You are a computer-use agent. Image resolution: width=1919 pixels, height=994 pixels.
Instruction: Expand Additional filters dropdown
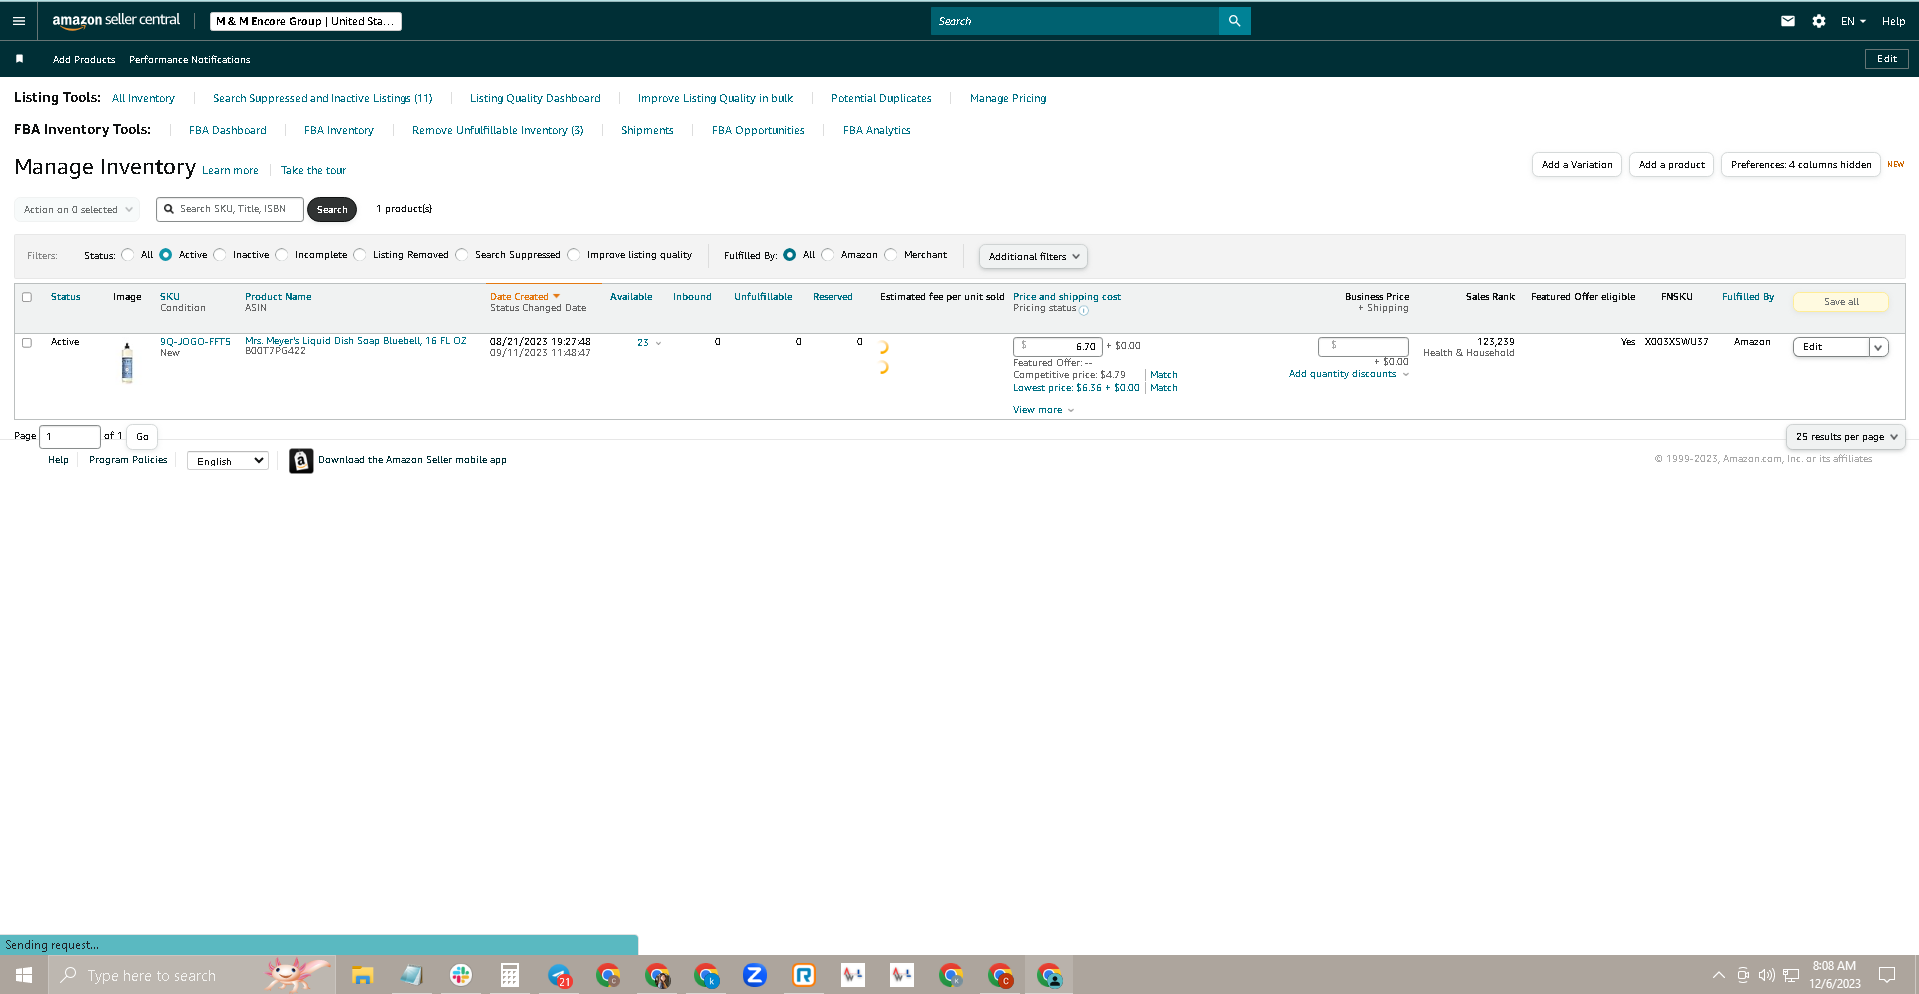tap(1033, 257)
